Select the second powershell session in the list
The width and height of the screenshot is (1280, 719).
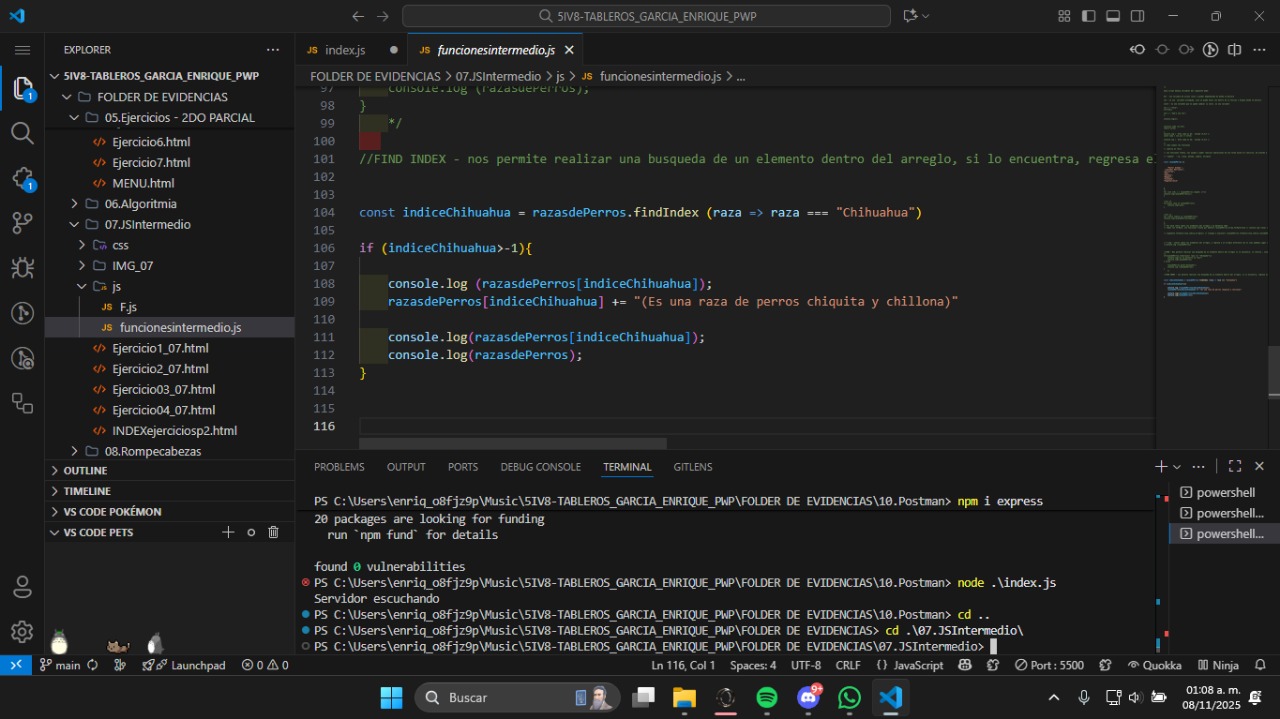(1221, 512)
